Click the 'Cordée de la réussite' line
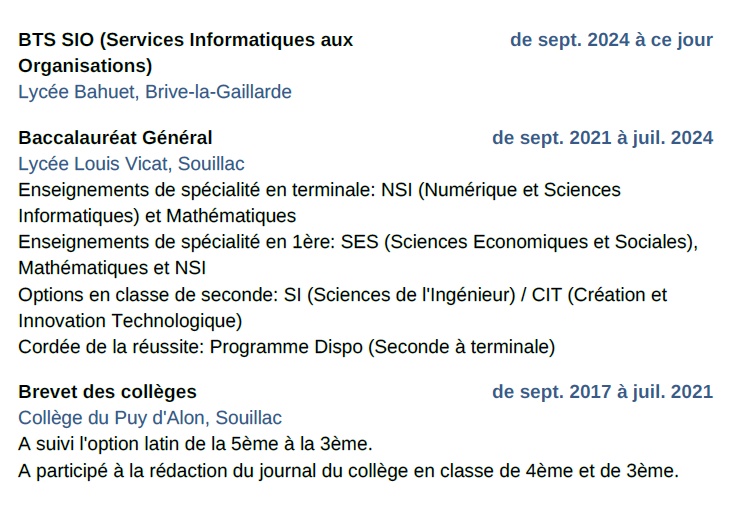 (x=286, y=347)
